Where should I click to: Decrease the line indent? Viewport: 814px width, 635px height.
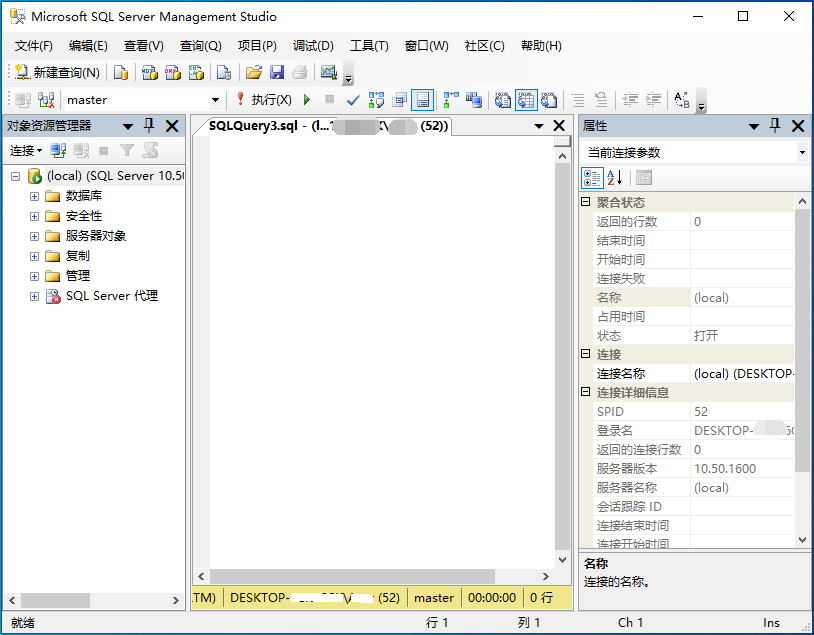click(x=630, y=100)
